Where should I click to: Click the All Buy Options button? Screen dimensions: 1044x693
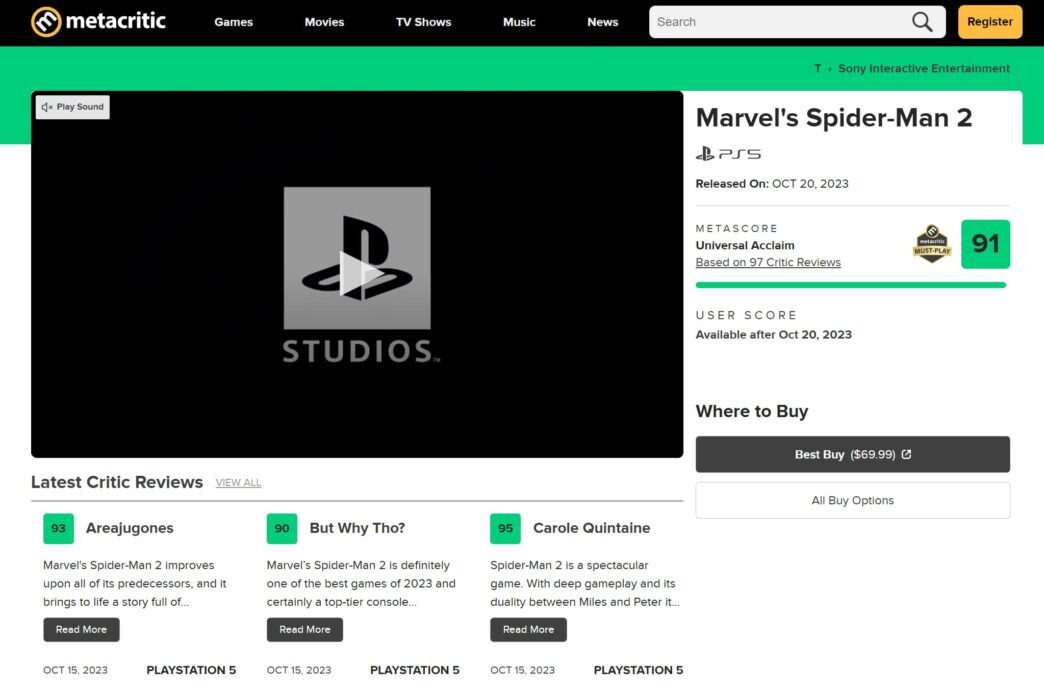[853, 501]
